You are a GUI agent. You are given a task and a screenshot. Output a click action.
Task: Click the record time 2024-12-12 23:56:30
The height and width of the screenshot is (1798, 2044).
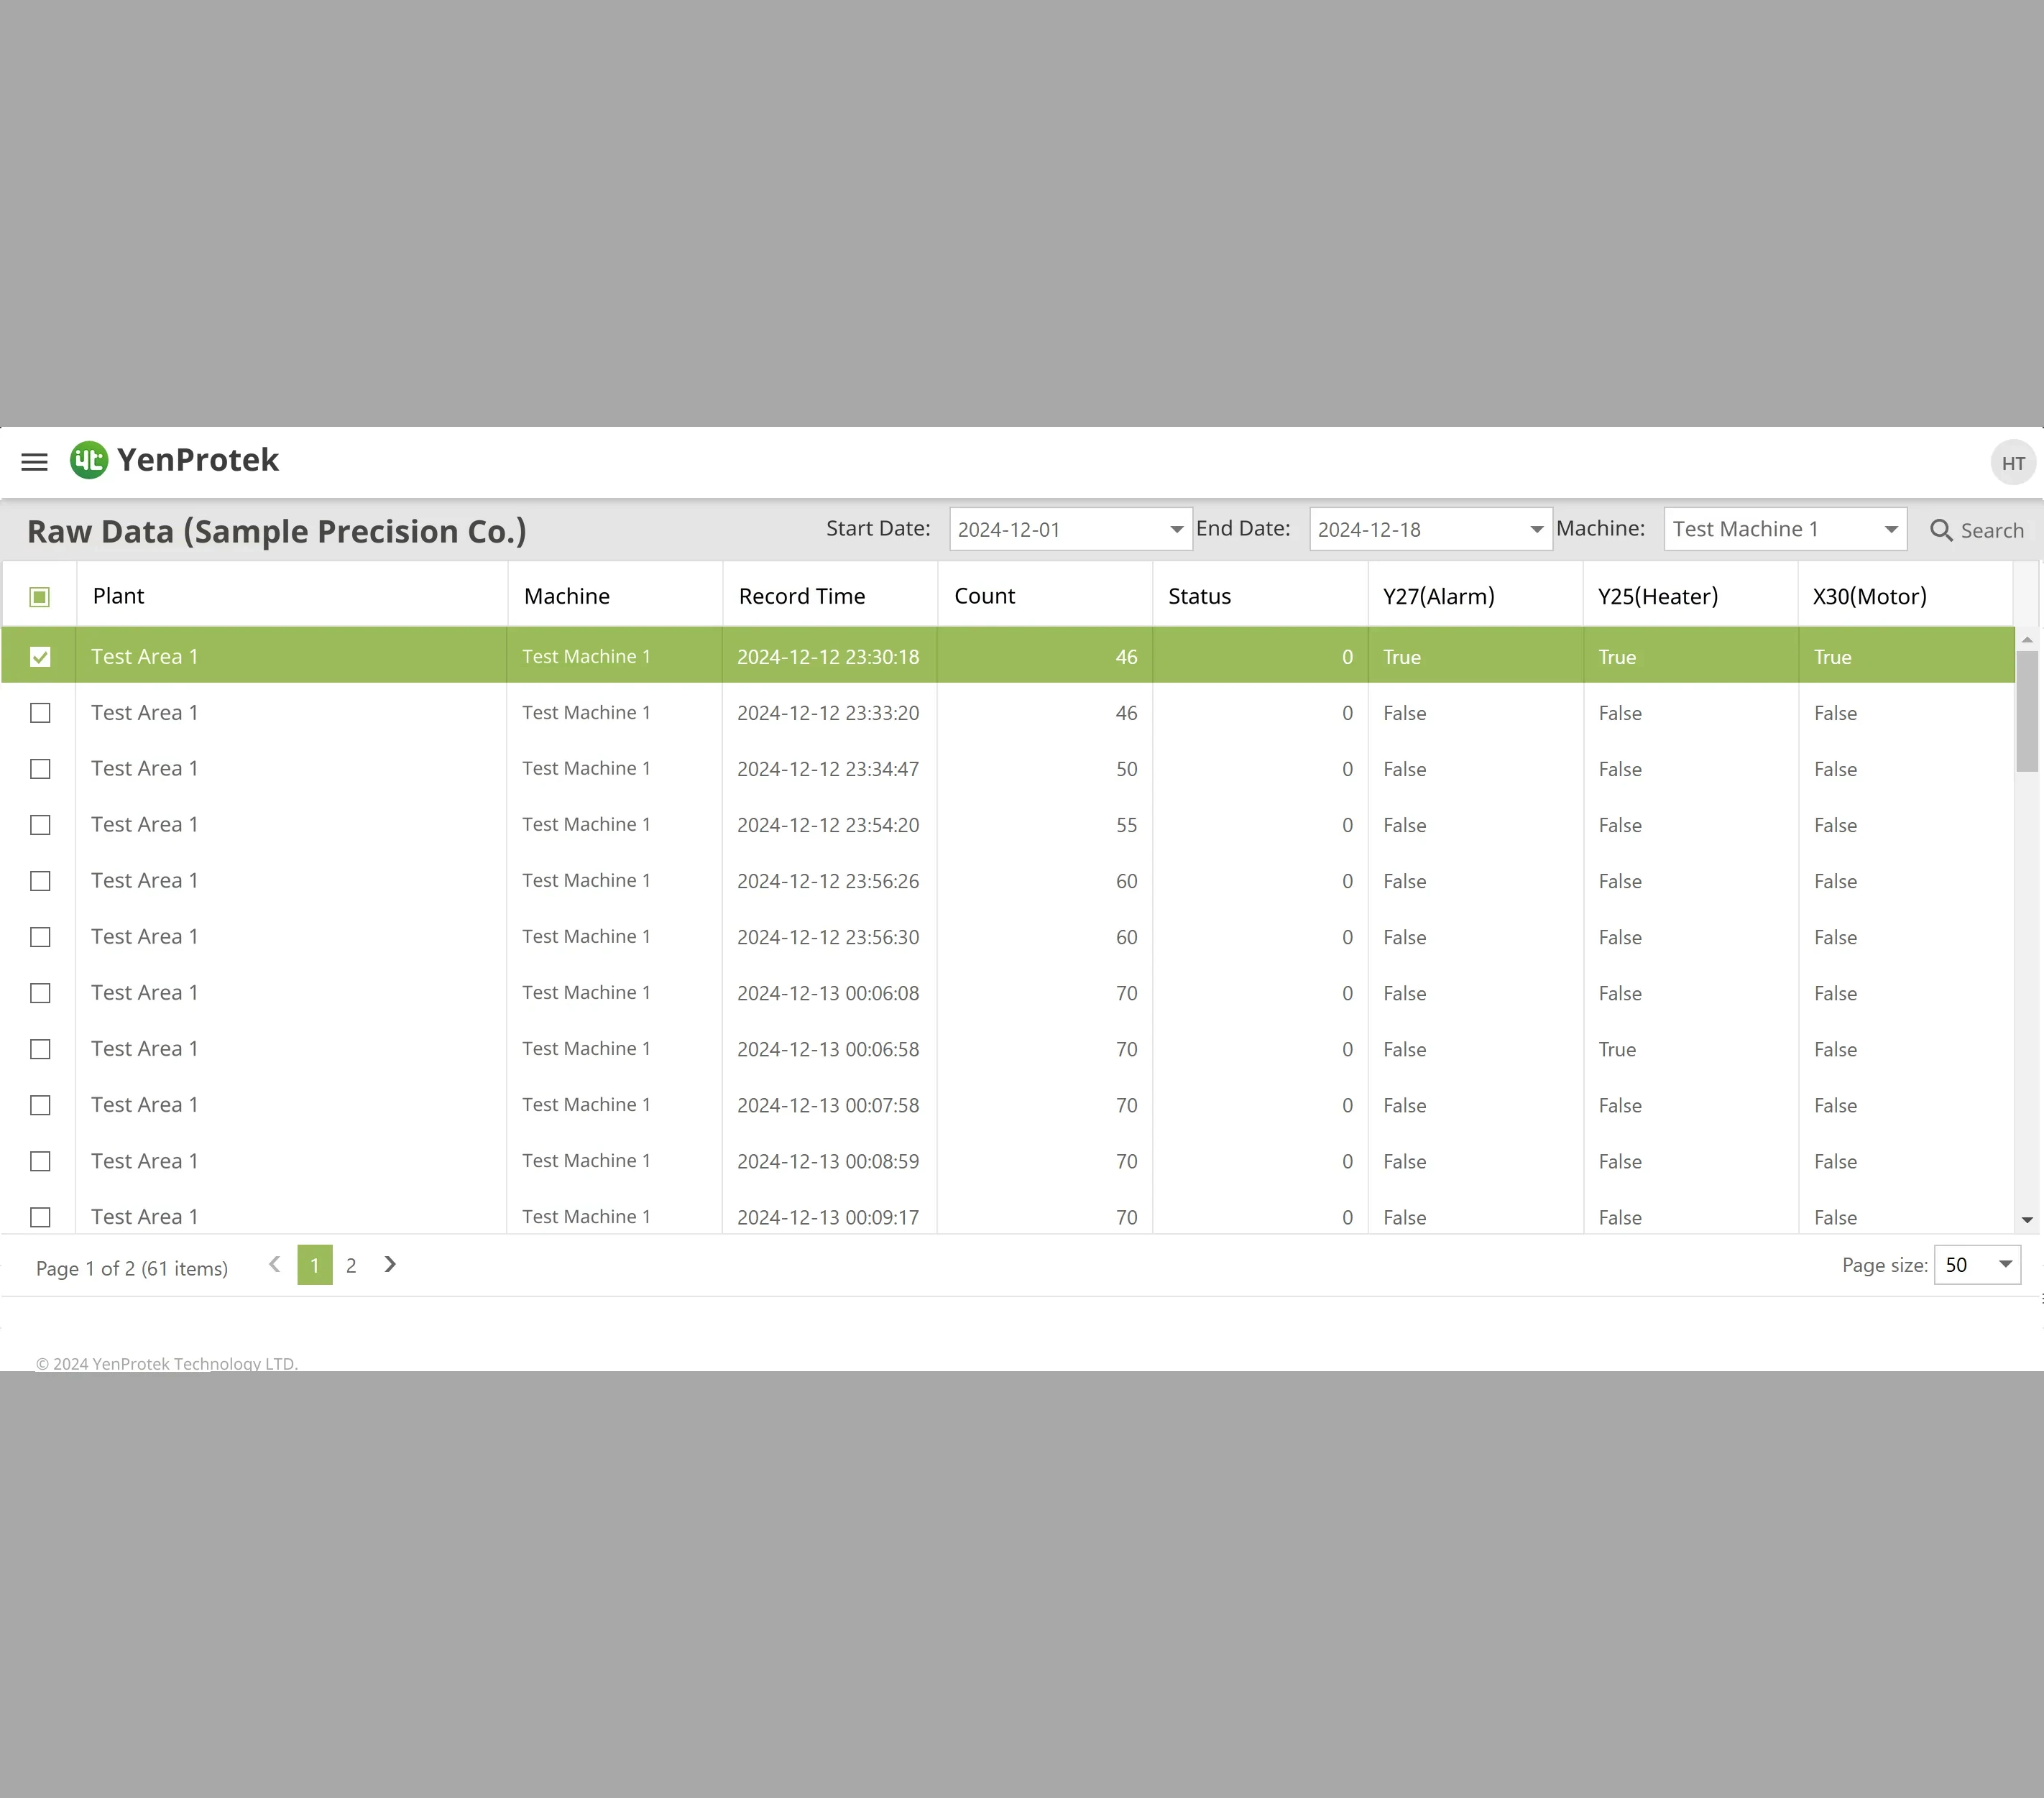pyautogui.click(x=828, y=937)
